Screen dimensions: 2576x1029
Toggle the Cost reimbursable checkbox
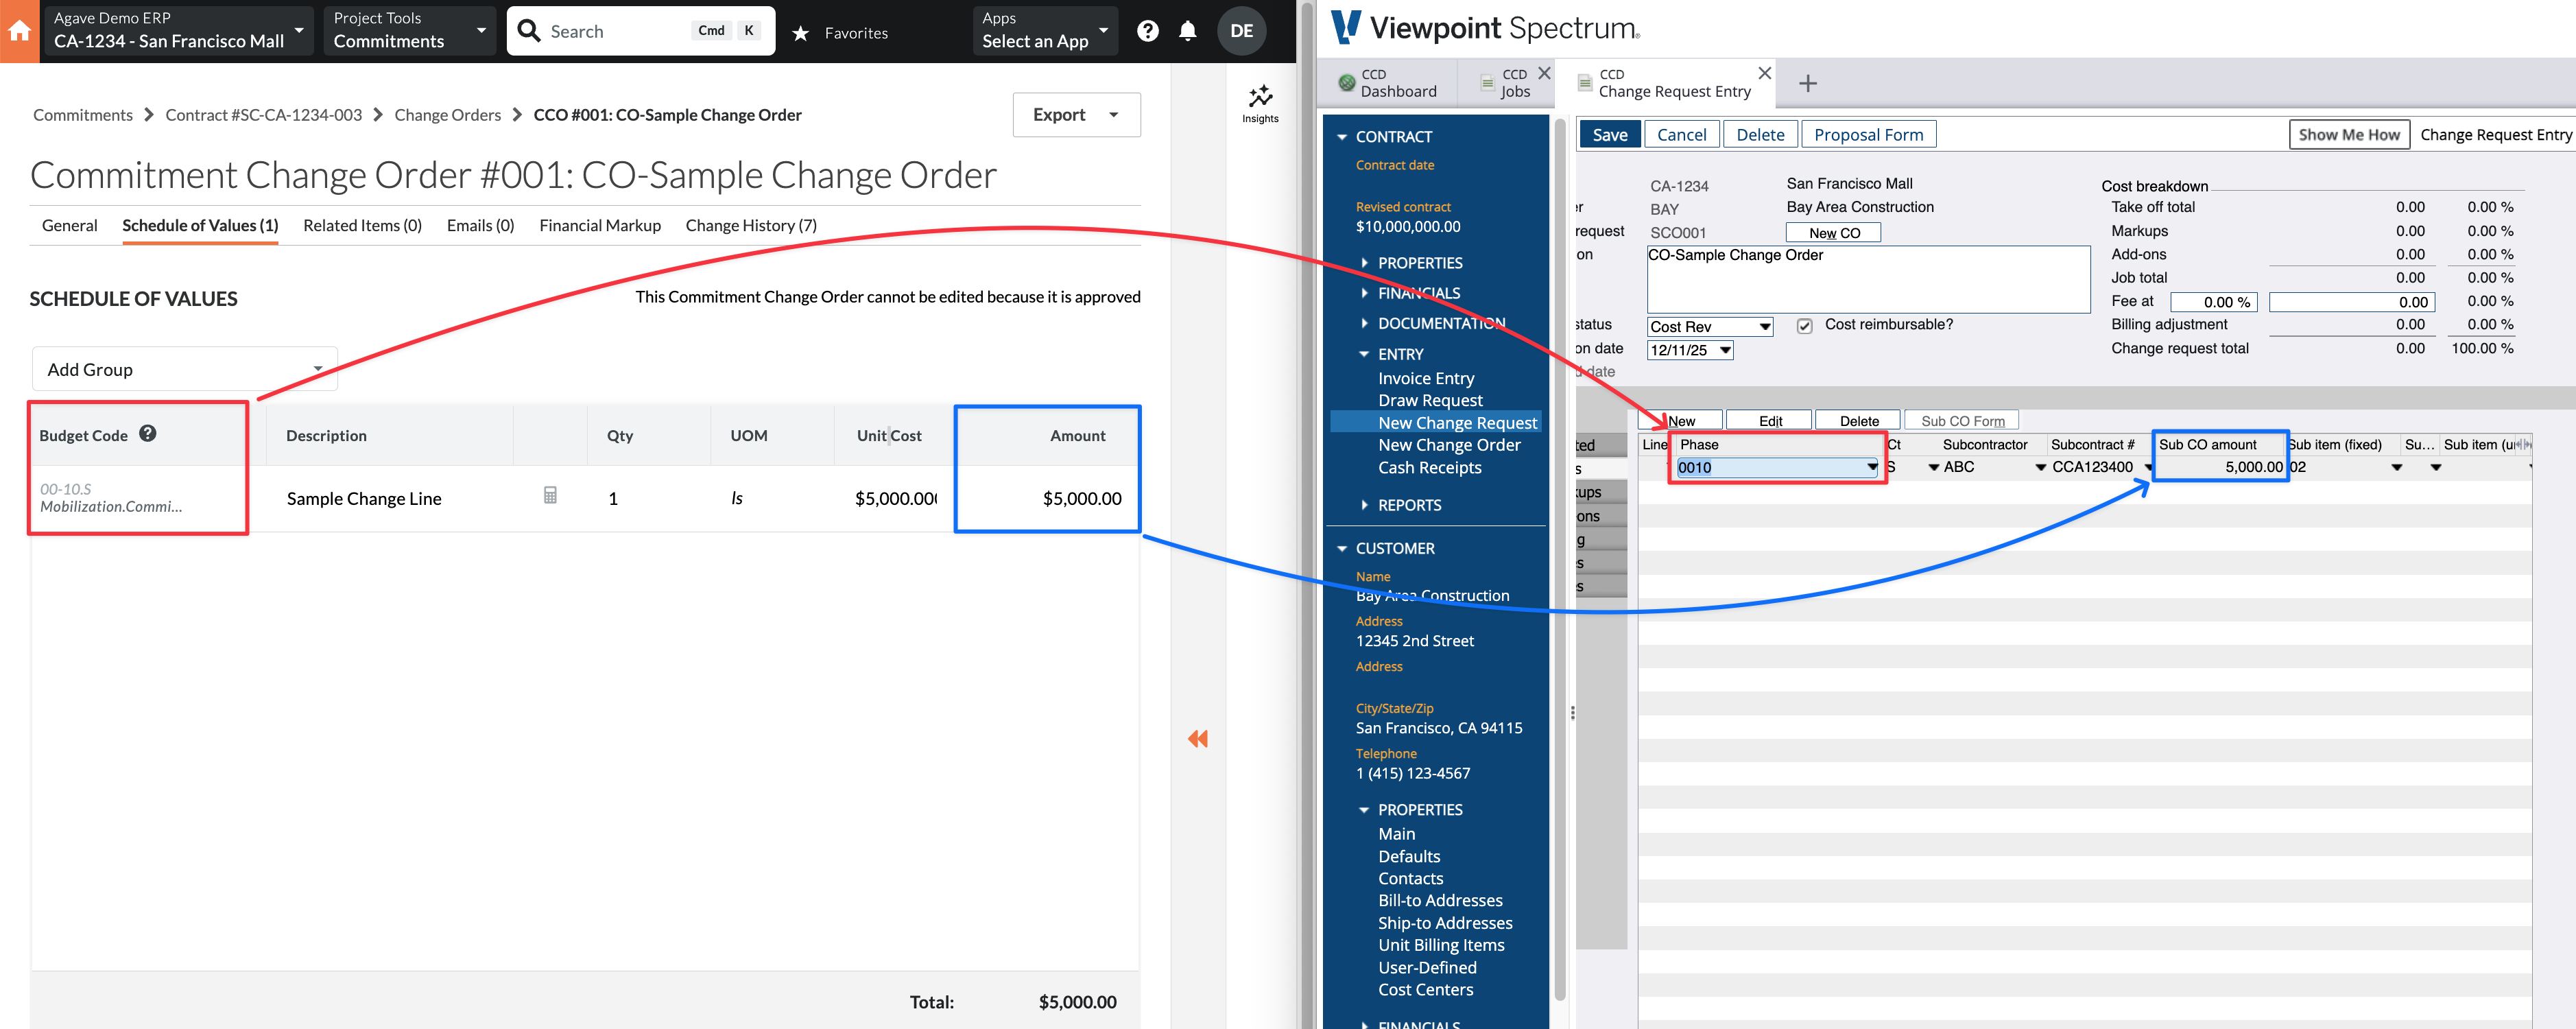pyautogui.click(x=1804, y=326)
